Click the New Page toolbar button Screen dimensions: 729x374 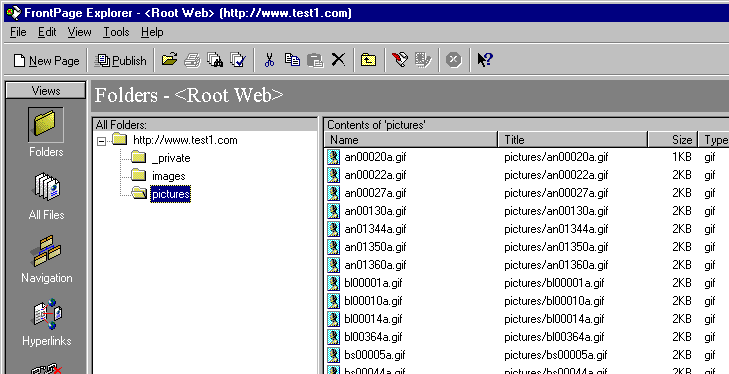click(46, 60)
